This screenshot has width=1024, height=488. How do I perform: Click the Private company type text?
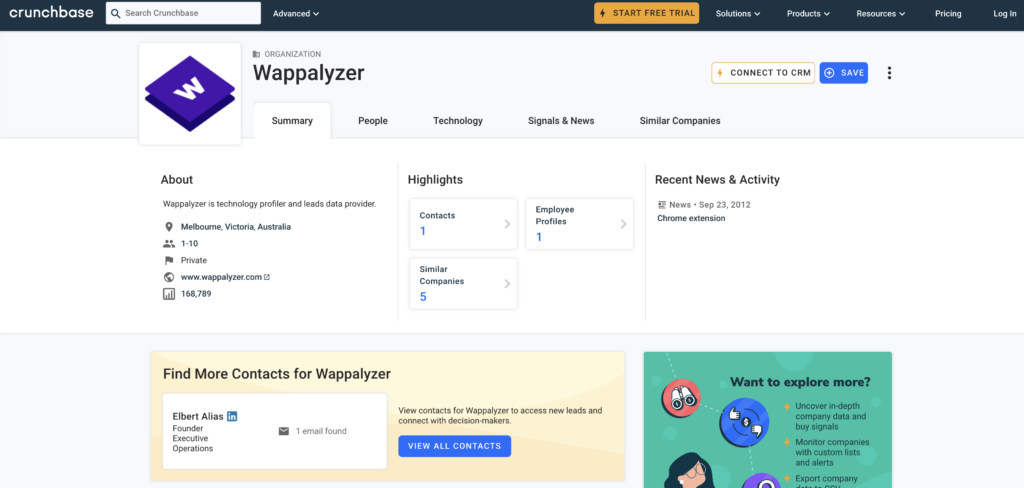(194, 261)
